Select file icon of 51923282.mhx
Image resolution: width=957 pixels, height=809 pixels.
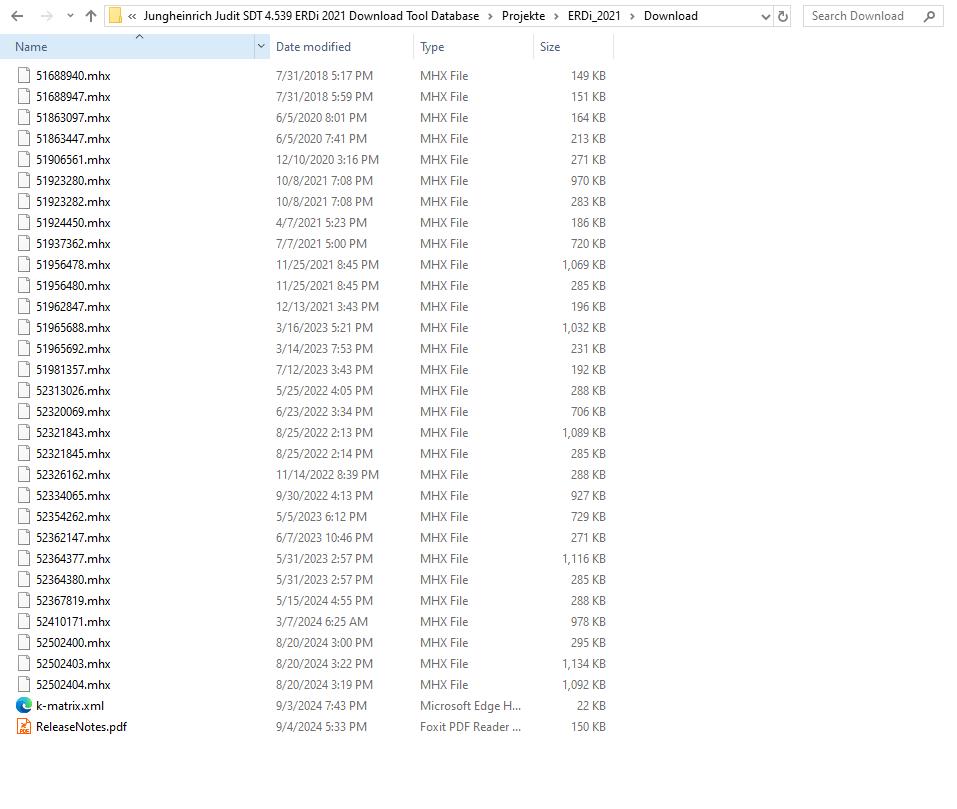click(x=24, y=201)
